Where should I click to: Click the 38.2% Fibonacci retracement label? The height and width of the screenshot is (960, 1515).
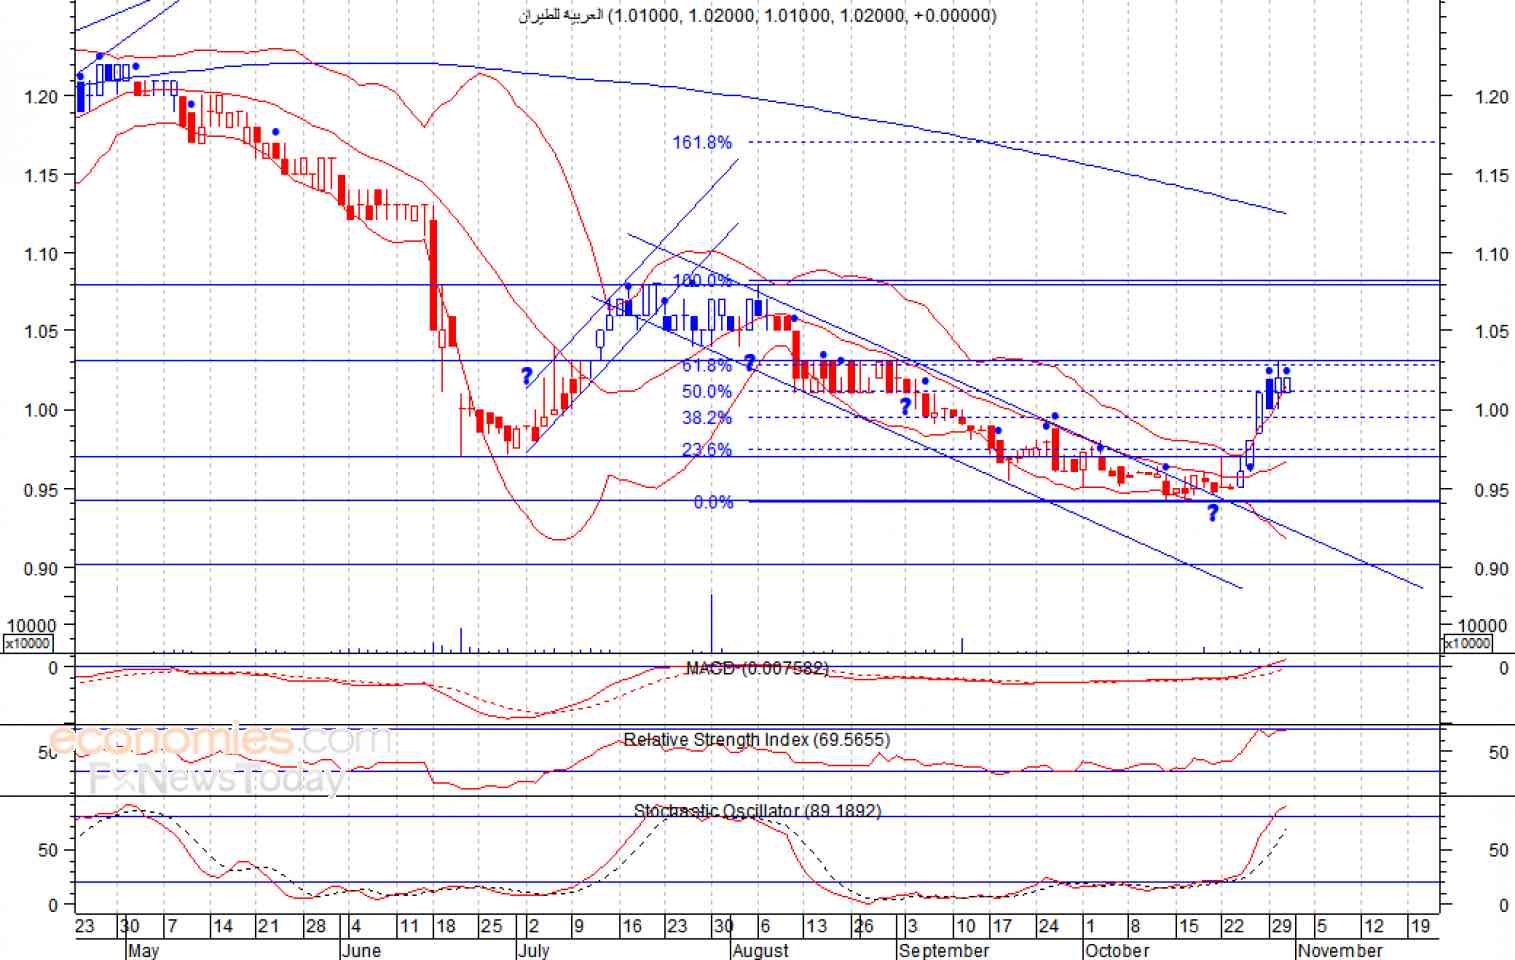click(x=707, y=418)
